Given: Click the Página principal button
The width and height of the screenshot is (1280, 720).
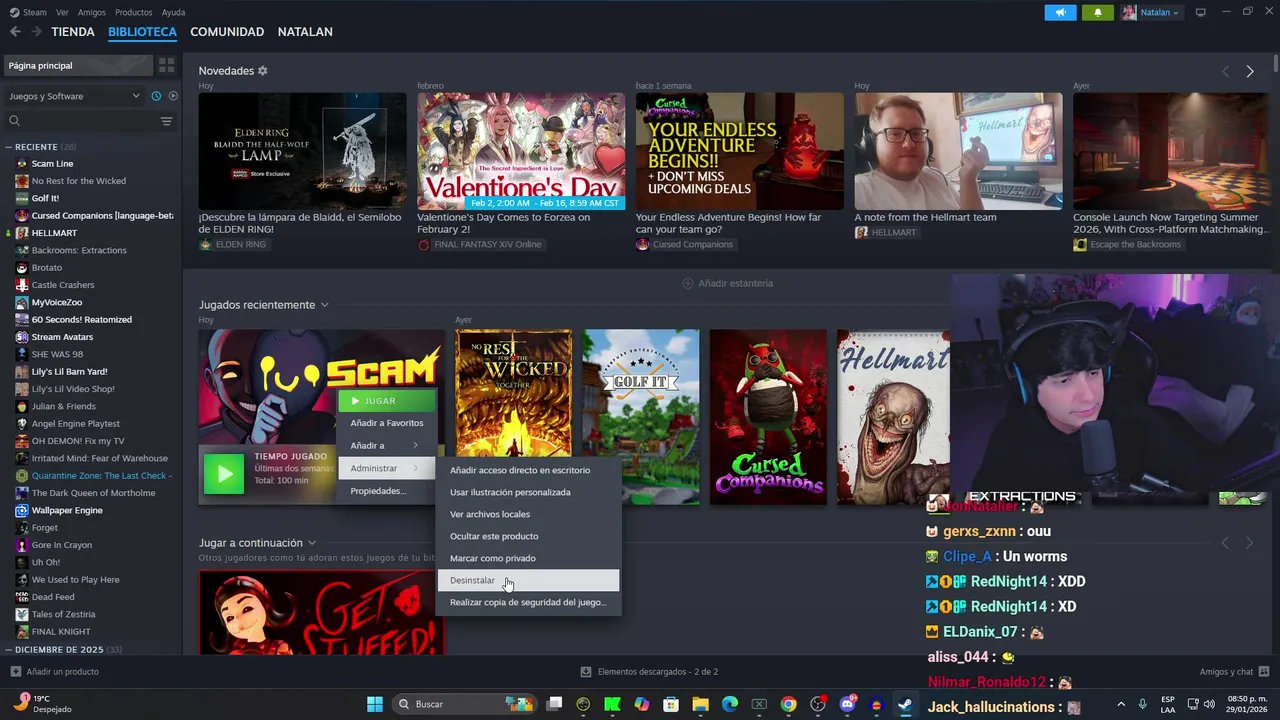Looking at the screenshot, I should 78,65.
